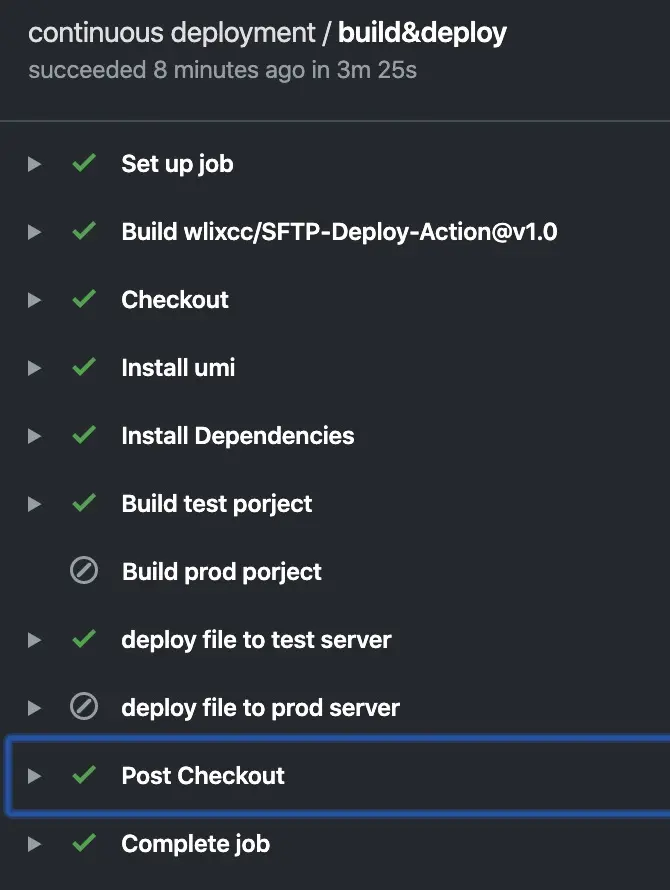Open the Install Dependencies step text
670x890 pixels.
[237, 436]
